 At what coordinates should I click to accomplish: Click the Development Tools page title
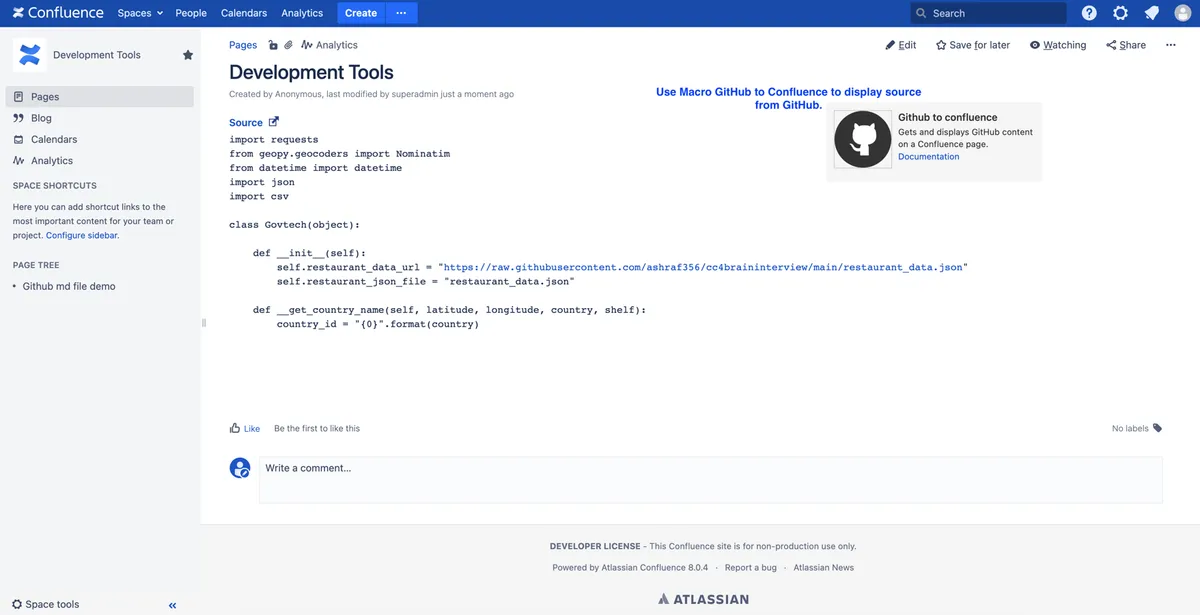[x=311, y=72]
